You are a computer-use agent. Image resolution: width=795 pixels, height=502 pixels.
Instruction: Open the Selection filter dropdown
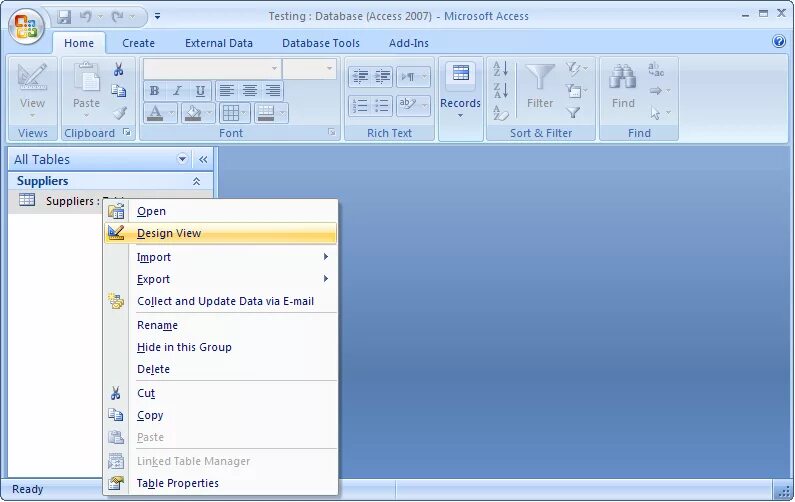pos(576,68)
